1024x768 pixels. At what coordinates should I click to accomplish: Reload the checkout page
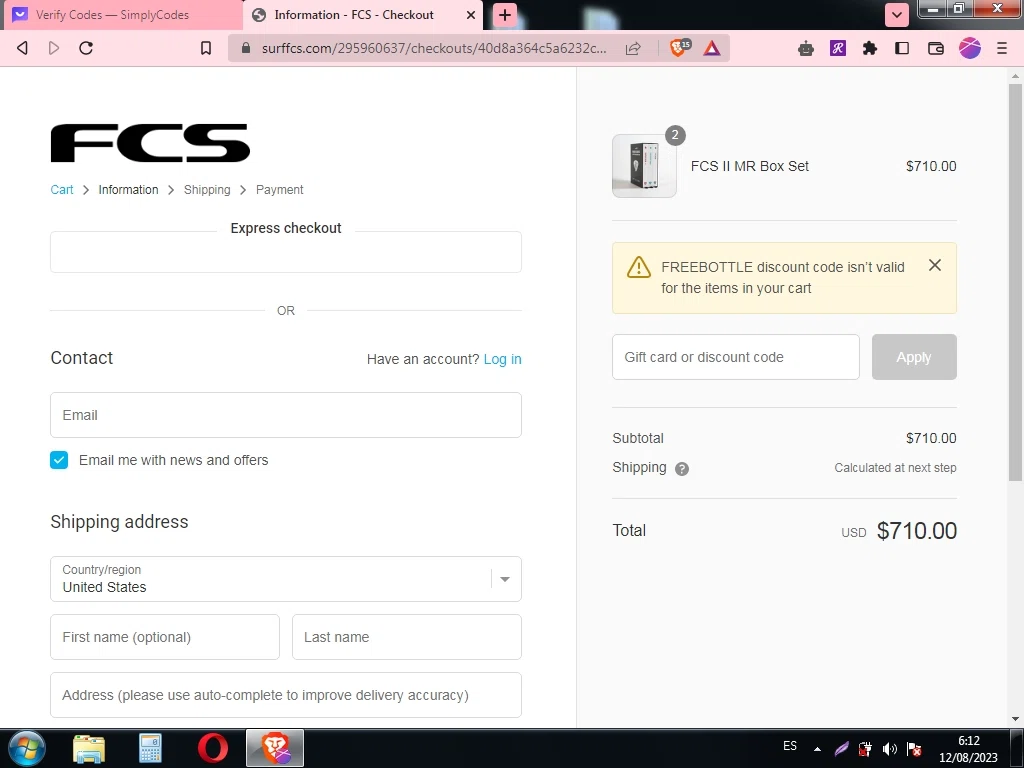[x=86, y=48]
